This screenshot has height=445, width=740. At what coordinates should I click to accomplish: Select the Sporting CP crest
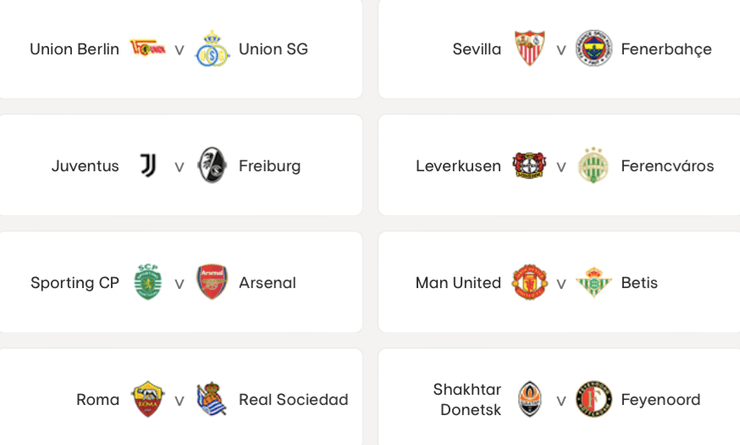tap(147, 283)
